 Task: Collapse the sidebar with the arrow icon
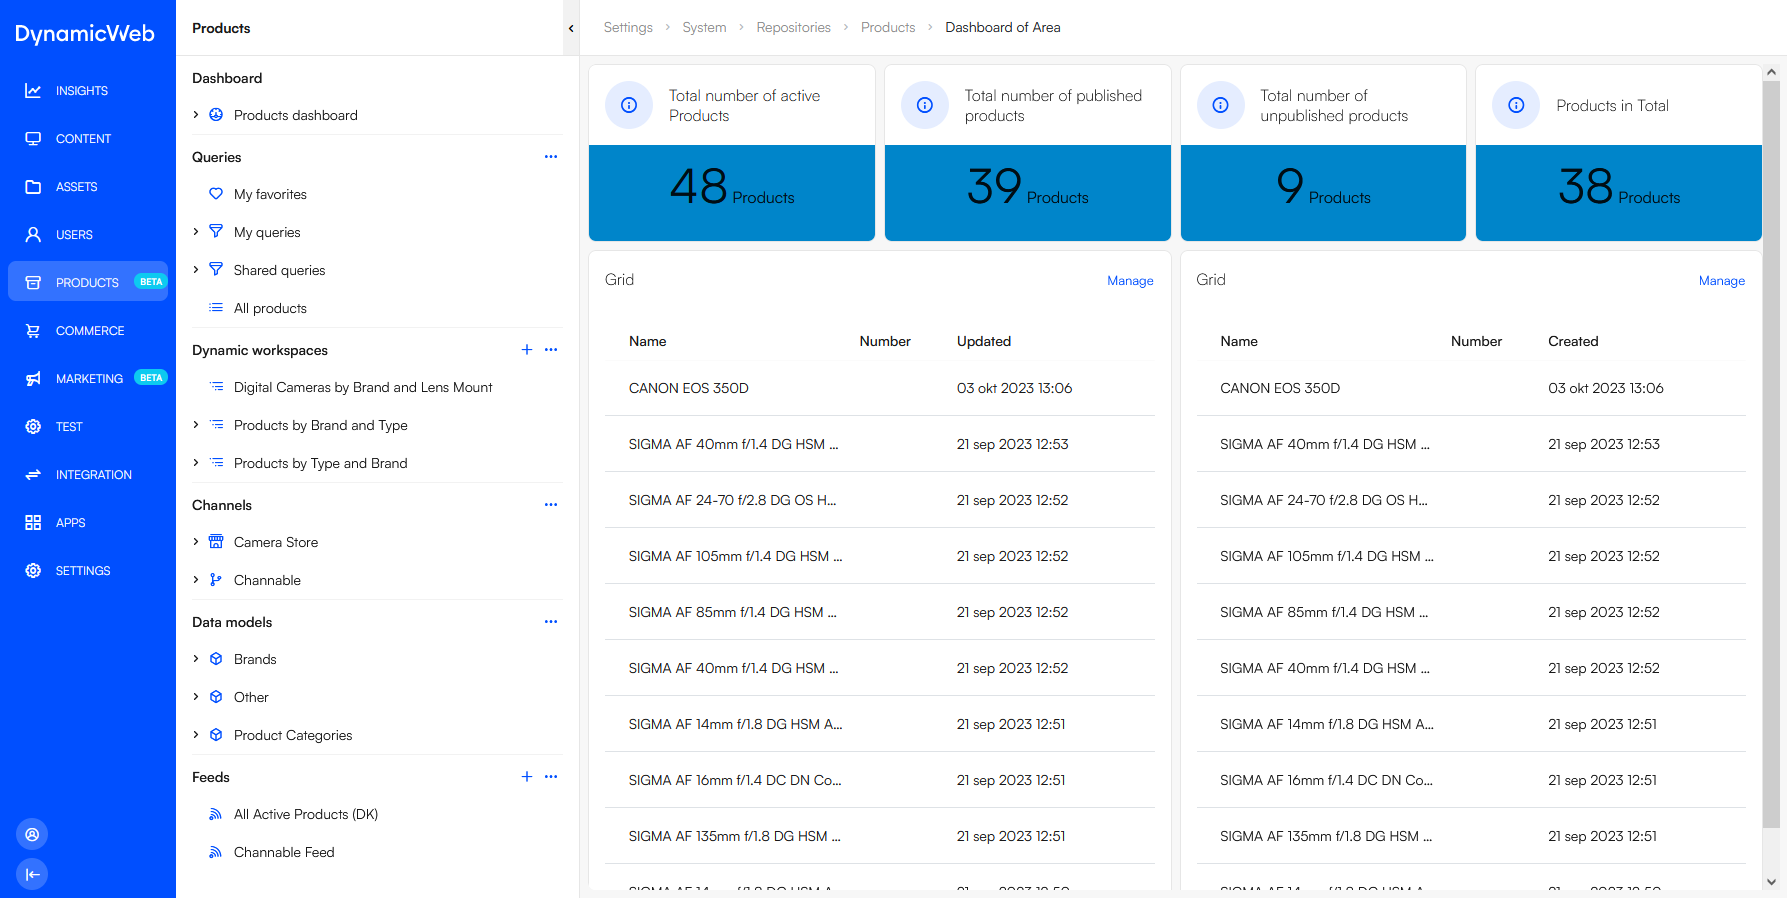coord(32,874)
